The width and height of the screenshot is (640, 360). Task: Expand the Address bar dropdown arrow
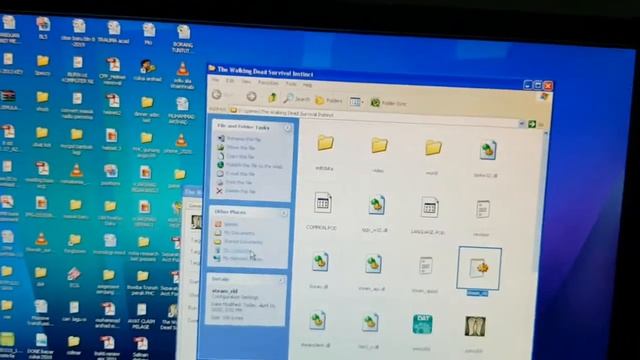[x=522, y=123]
